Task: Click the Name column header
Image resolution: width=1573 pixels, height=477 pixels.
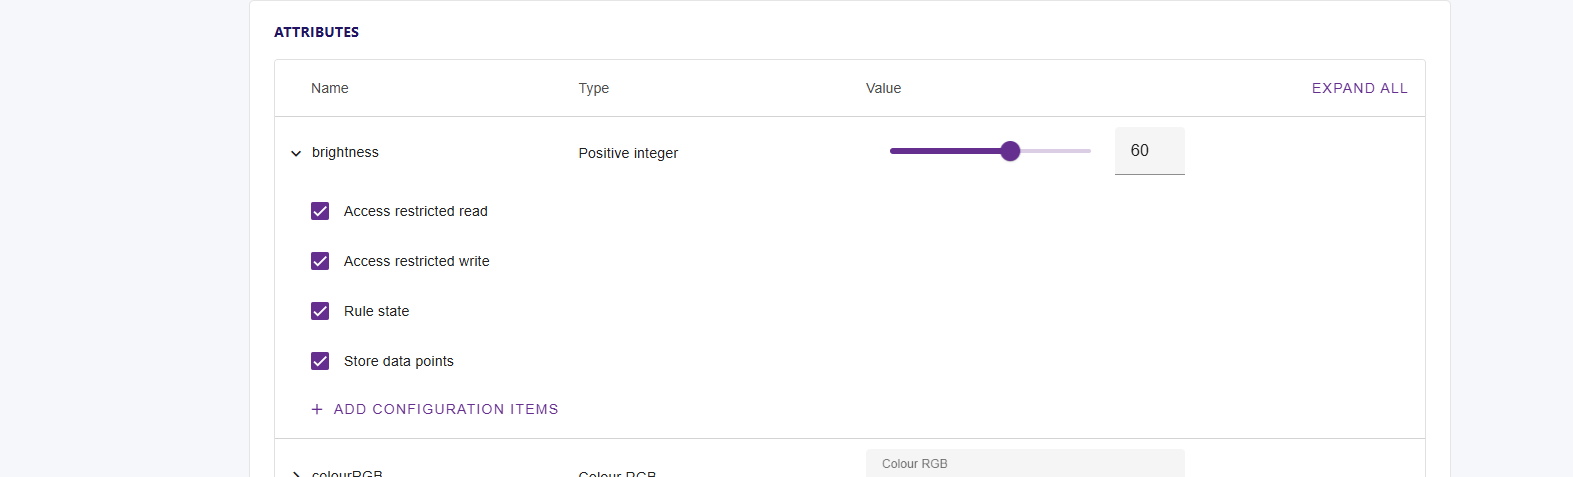Action: point(330,88)
